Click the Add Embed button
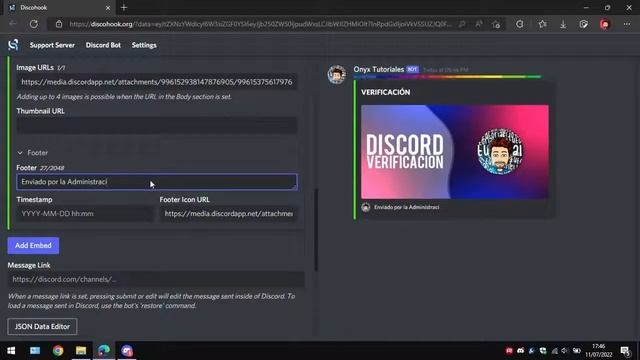Image resolution: width=640 pixels, height=360 pixels. 33,246
